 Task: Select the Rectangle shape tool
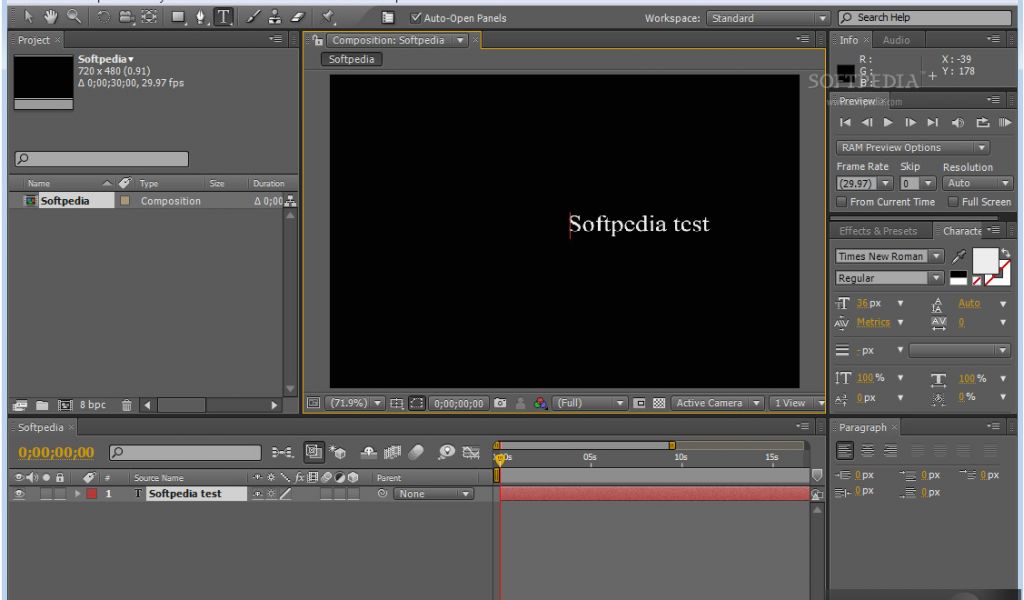(x=178, y=17)
